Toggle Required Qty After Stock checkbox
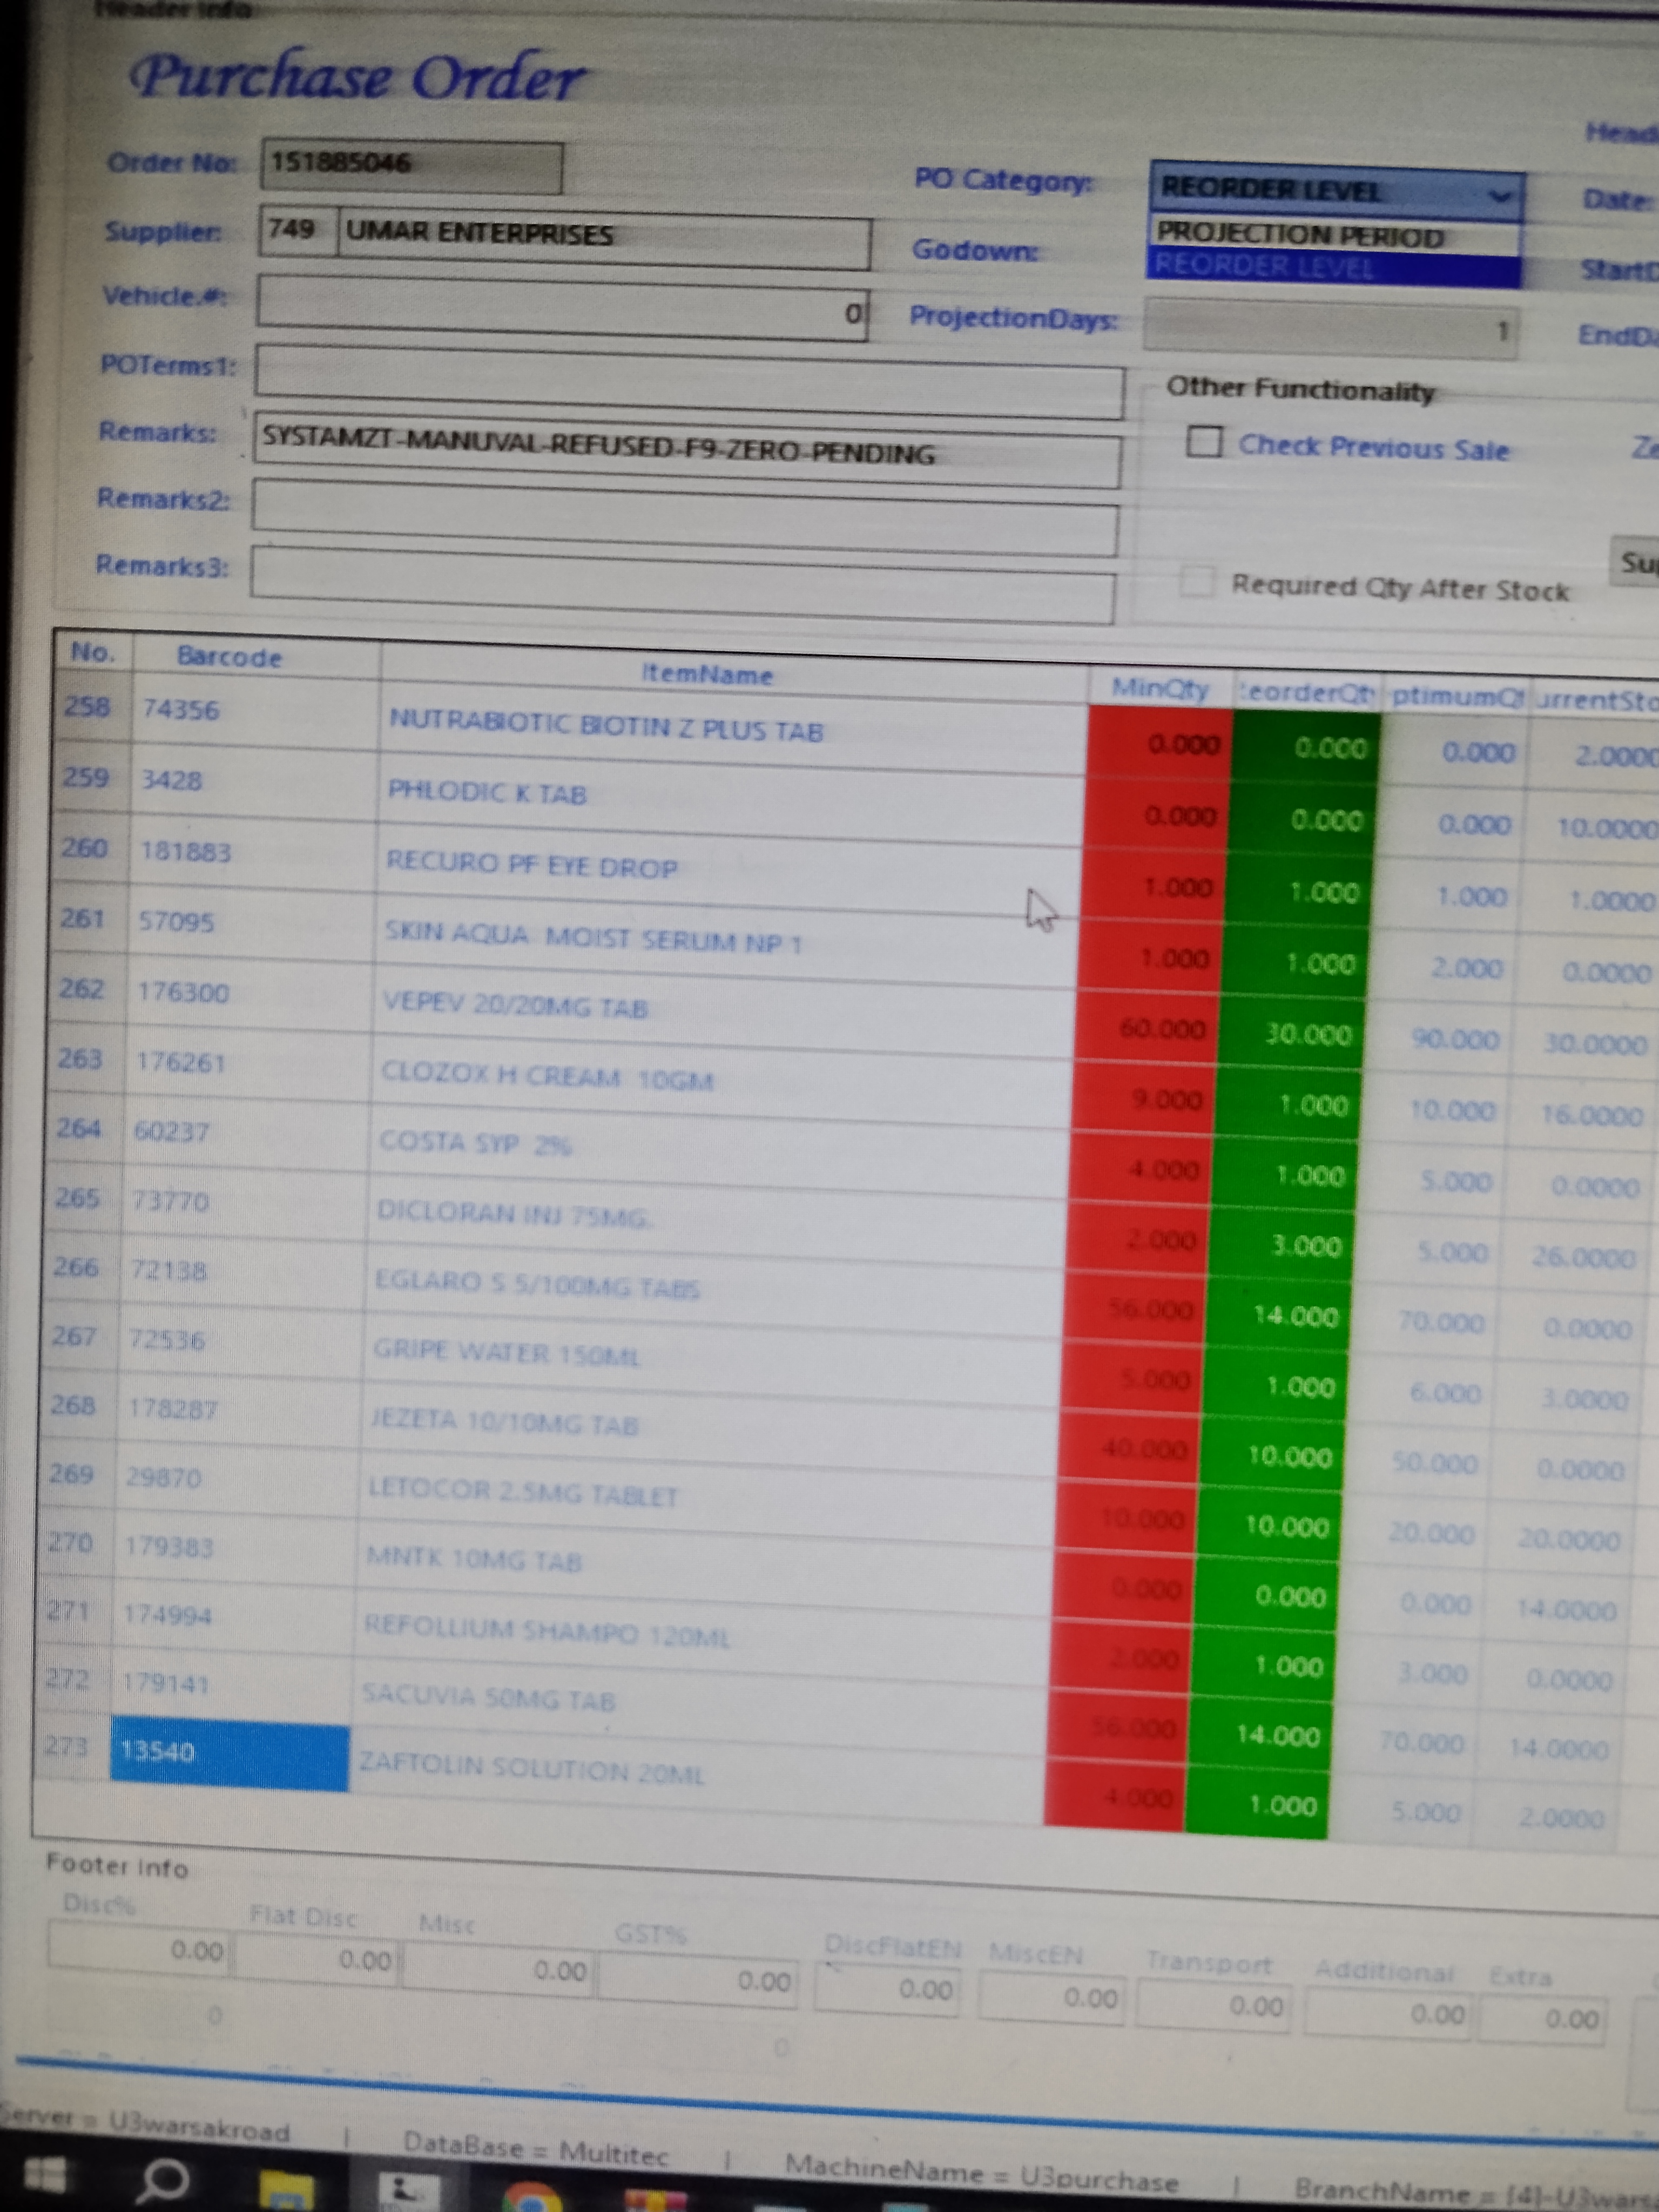Image resolution: width=1659 pixels, height=2212 pixels. click(1197, 581)
